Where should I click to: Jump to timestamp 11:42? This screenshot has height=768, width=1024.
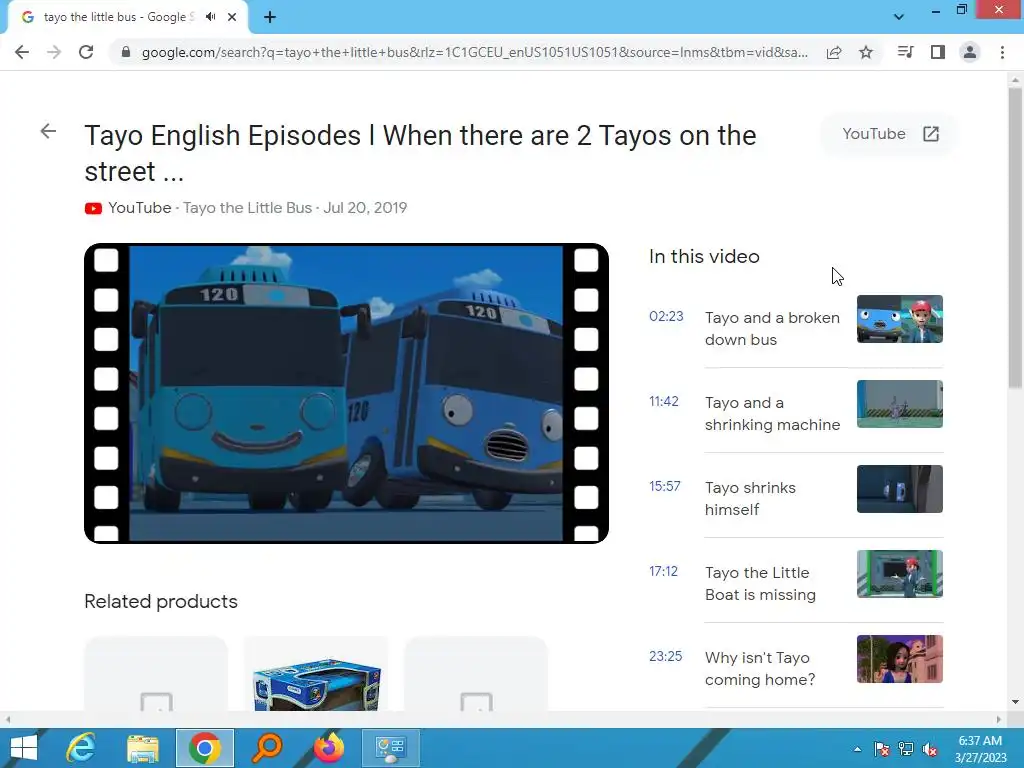click(664, 401)
